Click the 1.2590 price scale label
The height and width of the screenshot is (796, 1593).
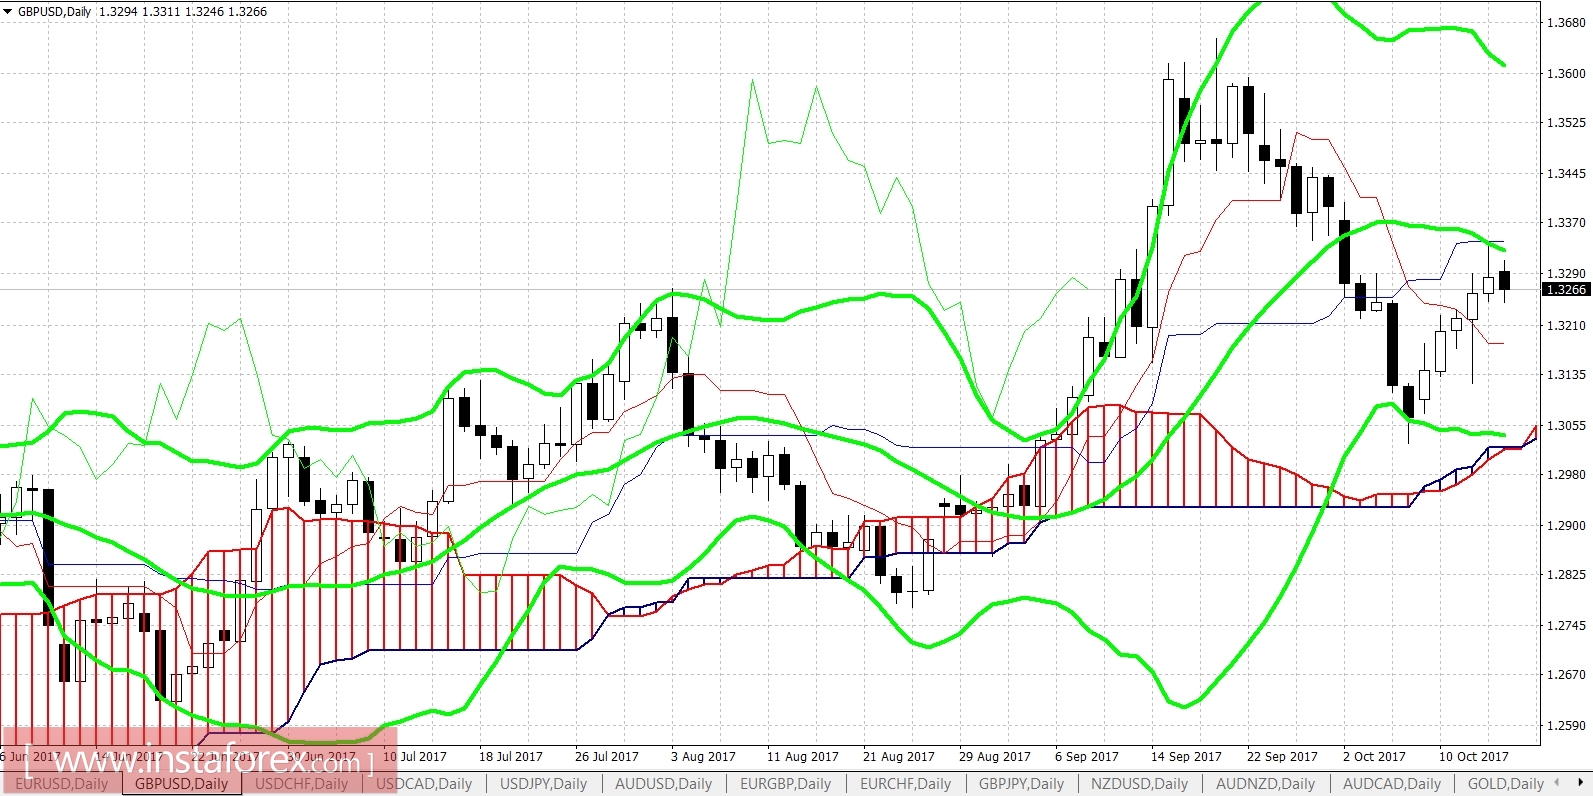(x=1566, y=726)
